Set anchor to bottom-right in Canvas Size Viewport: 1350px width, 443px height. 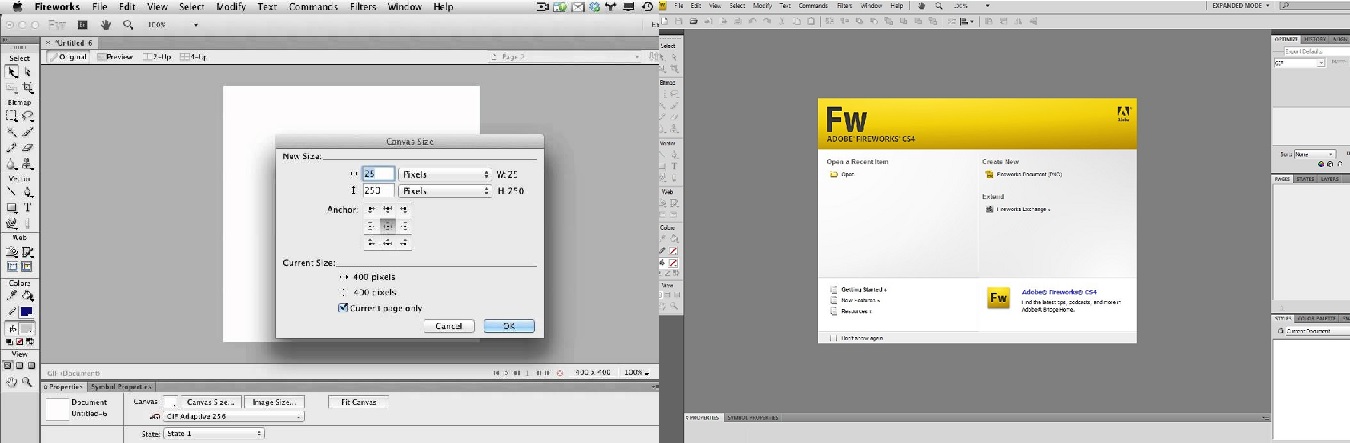[x=404, y=242]
